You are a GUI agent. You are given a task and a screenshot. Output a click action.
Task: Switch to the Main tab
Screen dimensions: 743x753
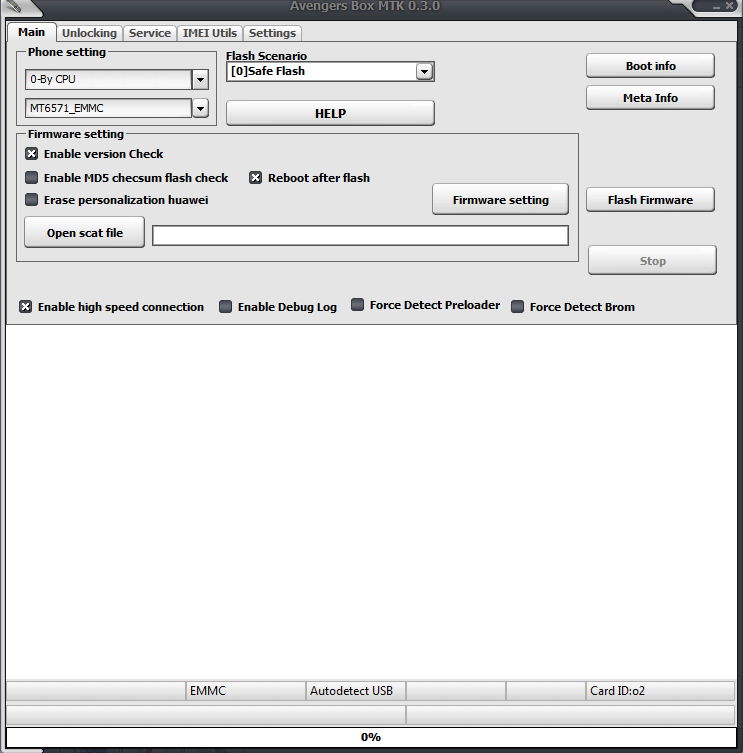(32, 32)
